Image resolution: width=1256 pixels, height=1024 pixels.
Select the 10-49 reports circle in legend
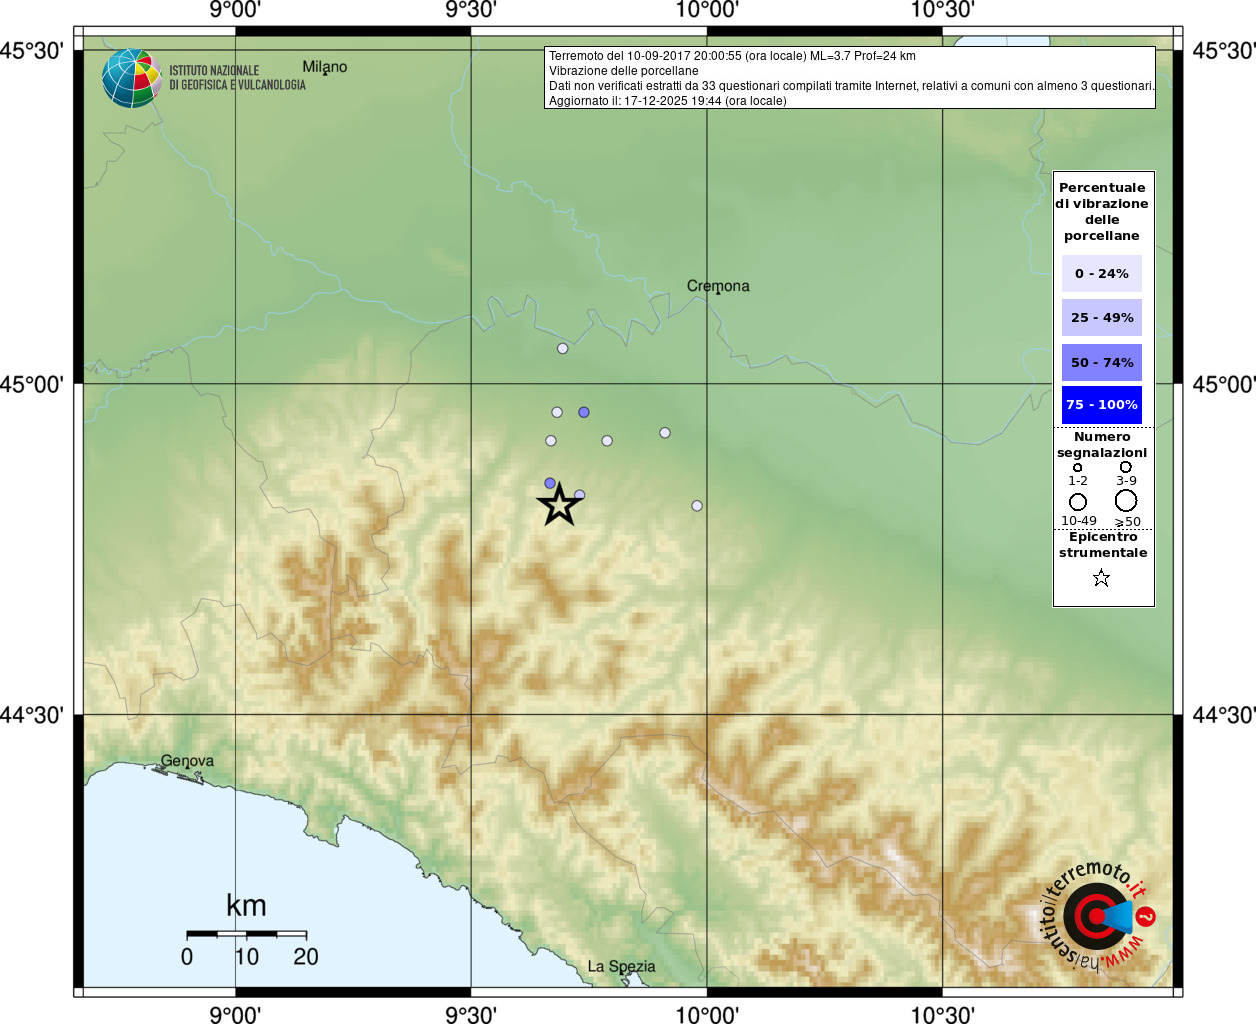1078,501
